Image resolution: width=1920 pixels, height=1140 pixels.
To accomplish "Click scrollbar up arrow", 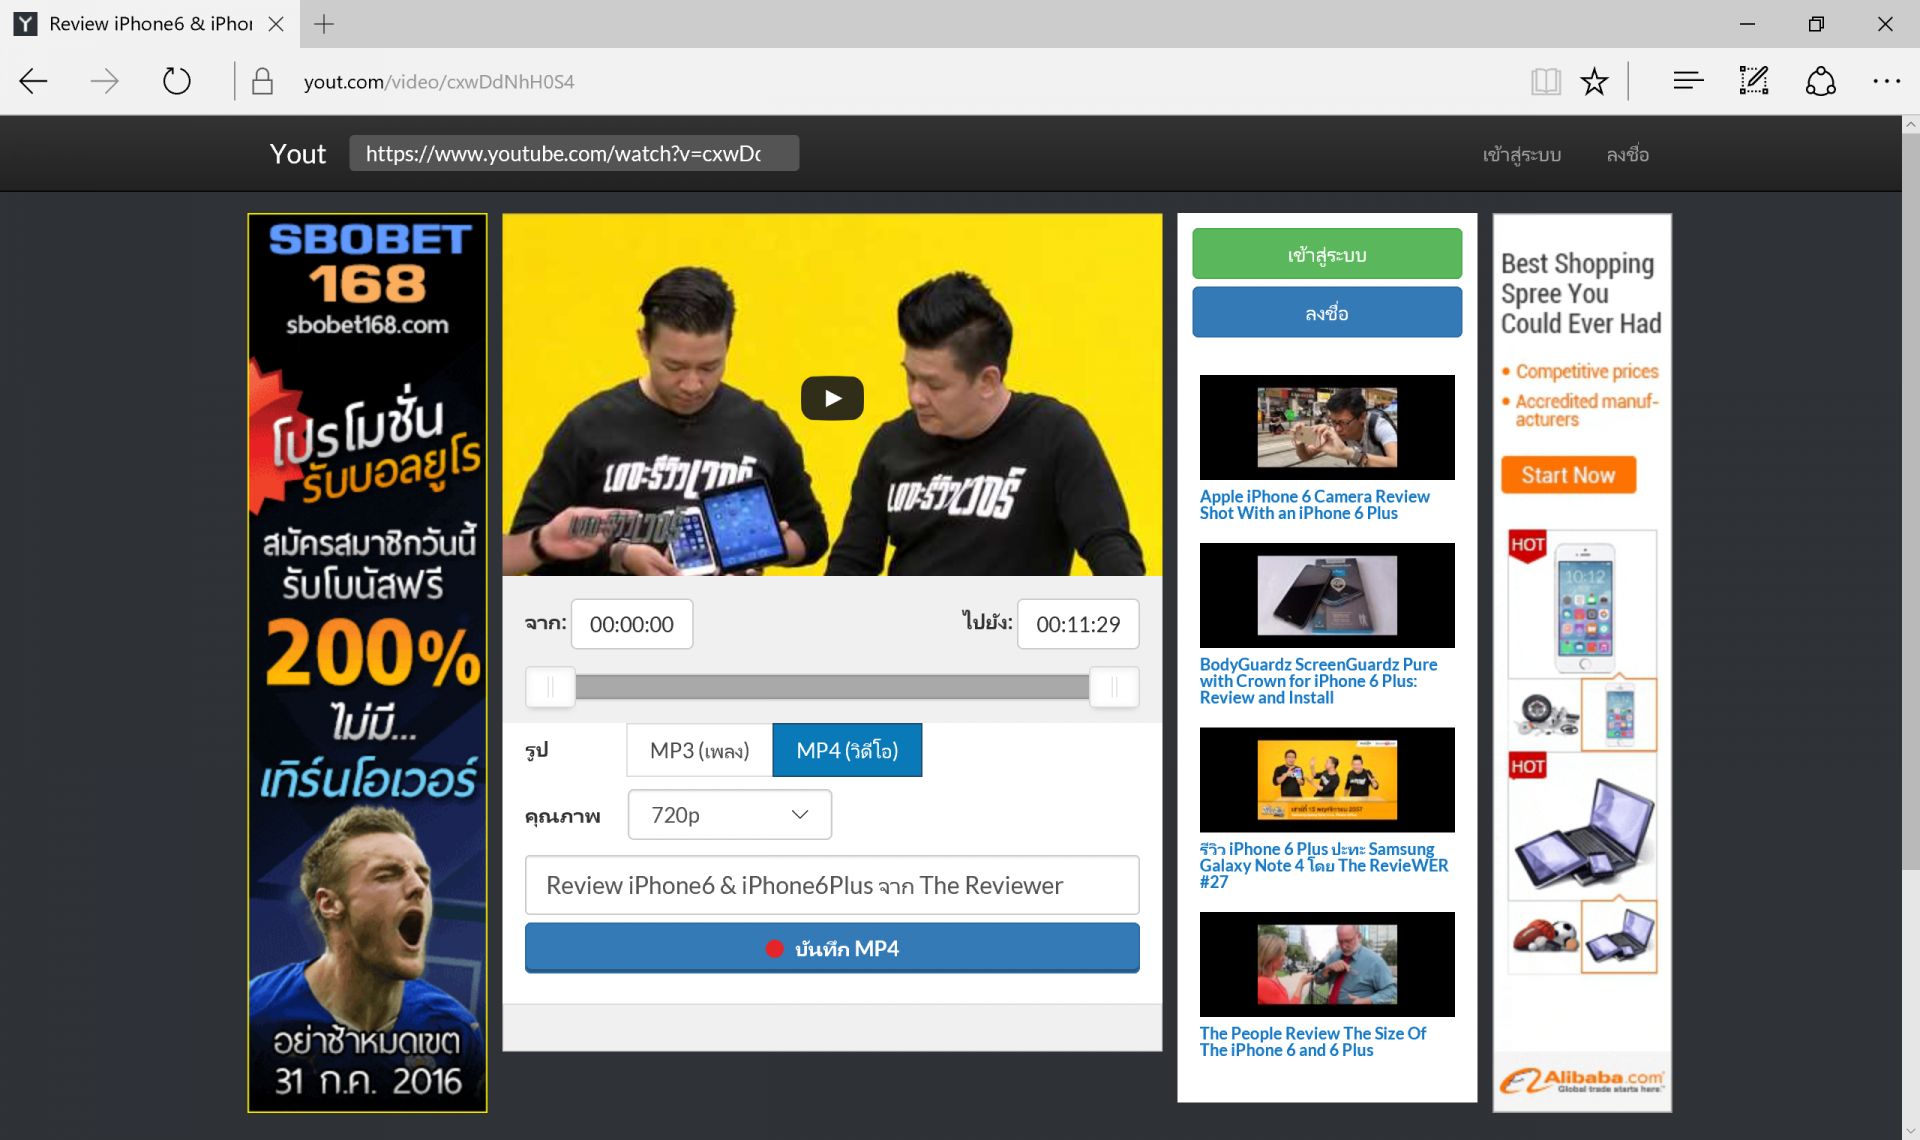I will pos(1910,125).
